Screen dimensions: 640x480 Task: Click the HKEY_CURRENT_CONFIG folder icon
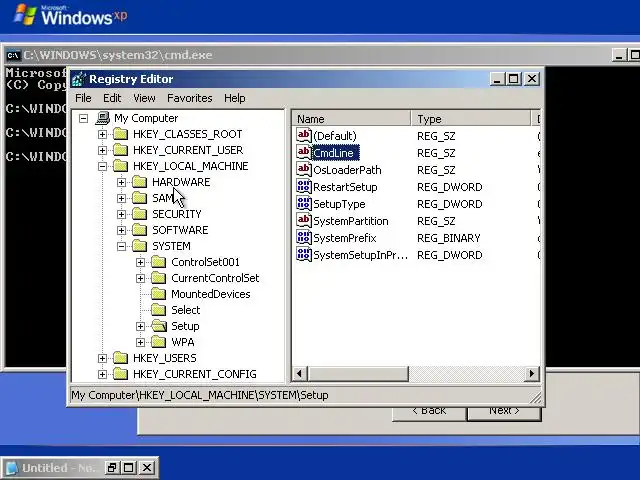120,374
